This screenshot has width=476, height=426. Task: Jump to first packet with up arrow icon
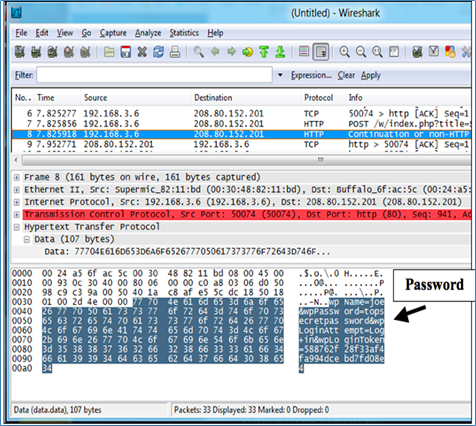264,52
